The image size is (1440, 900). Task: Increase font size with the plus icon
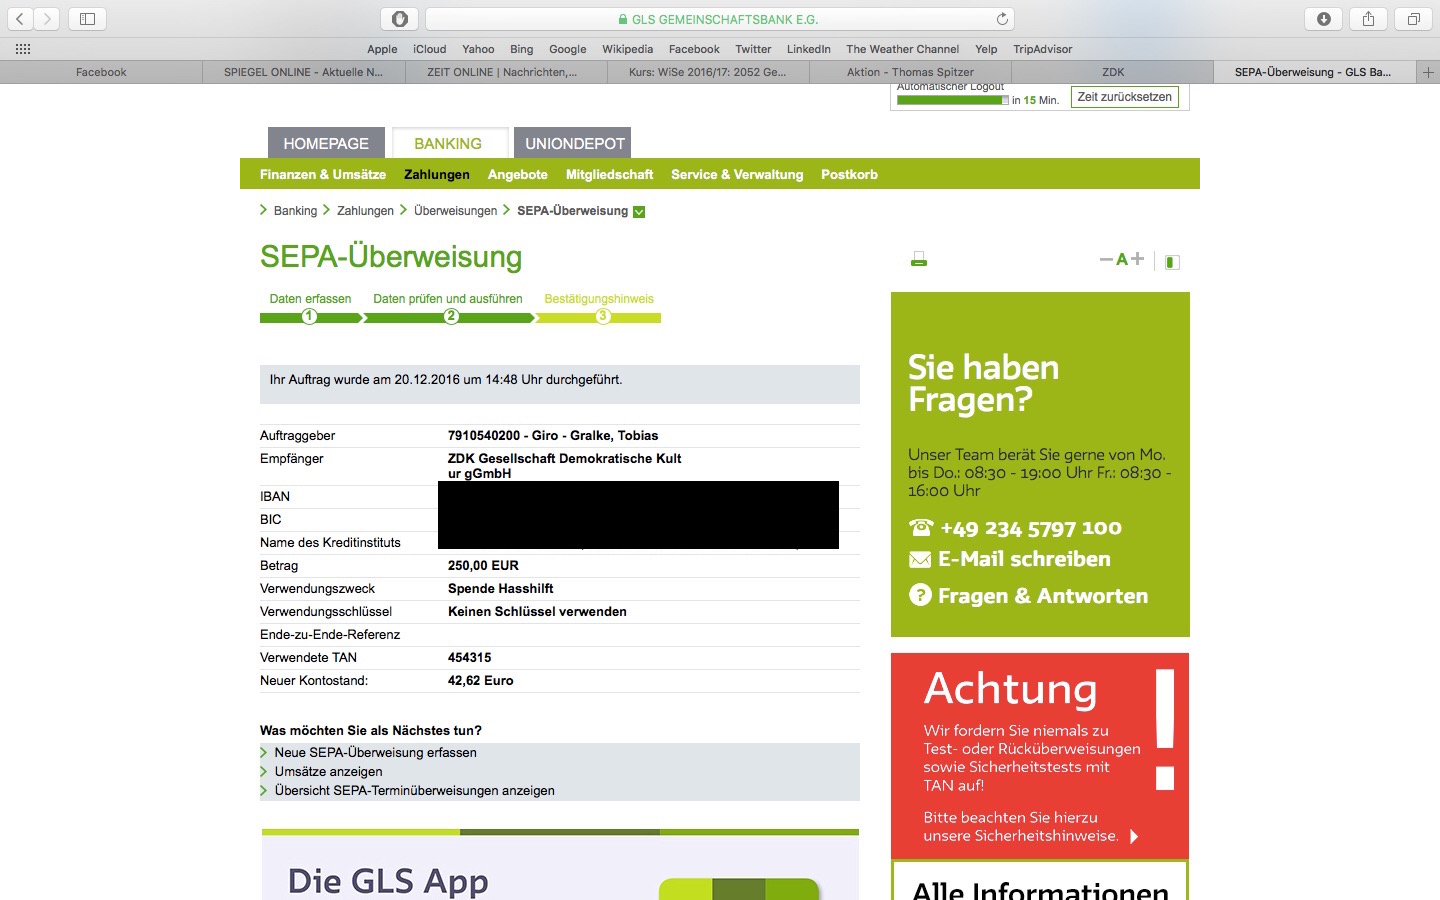pyautogui.click(x=1137, y=259)
